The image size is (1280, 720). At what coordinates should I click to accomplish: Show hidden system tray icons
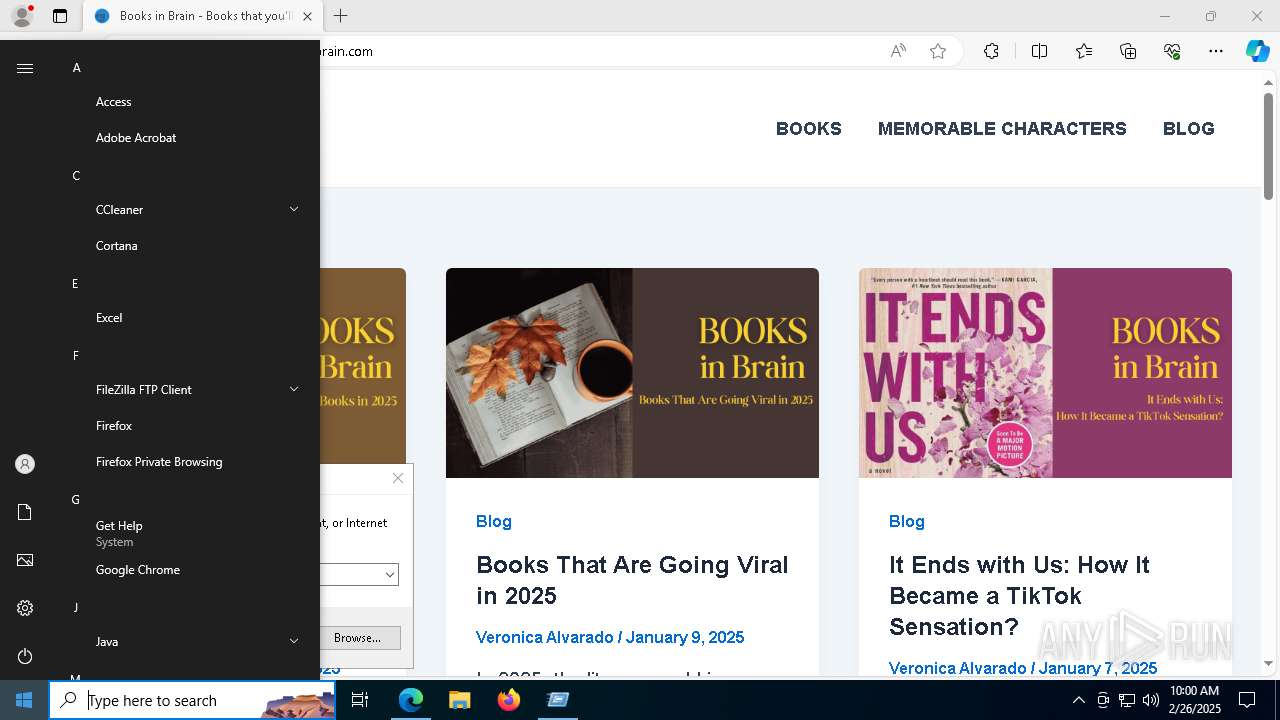click(1078, 700)
